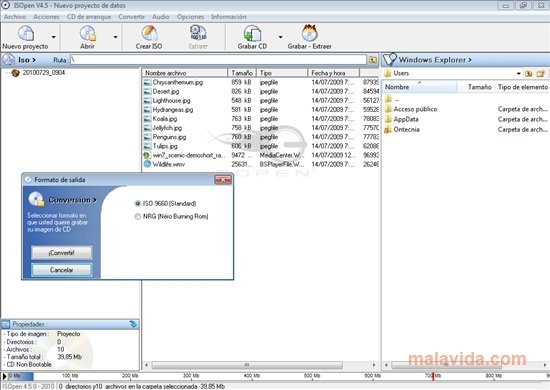Screen dimensions: 550x390
Task: Expand the Windows Explorer > header
Action: pos(435,60)
